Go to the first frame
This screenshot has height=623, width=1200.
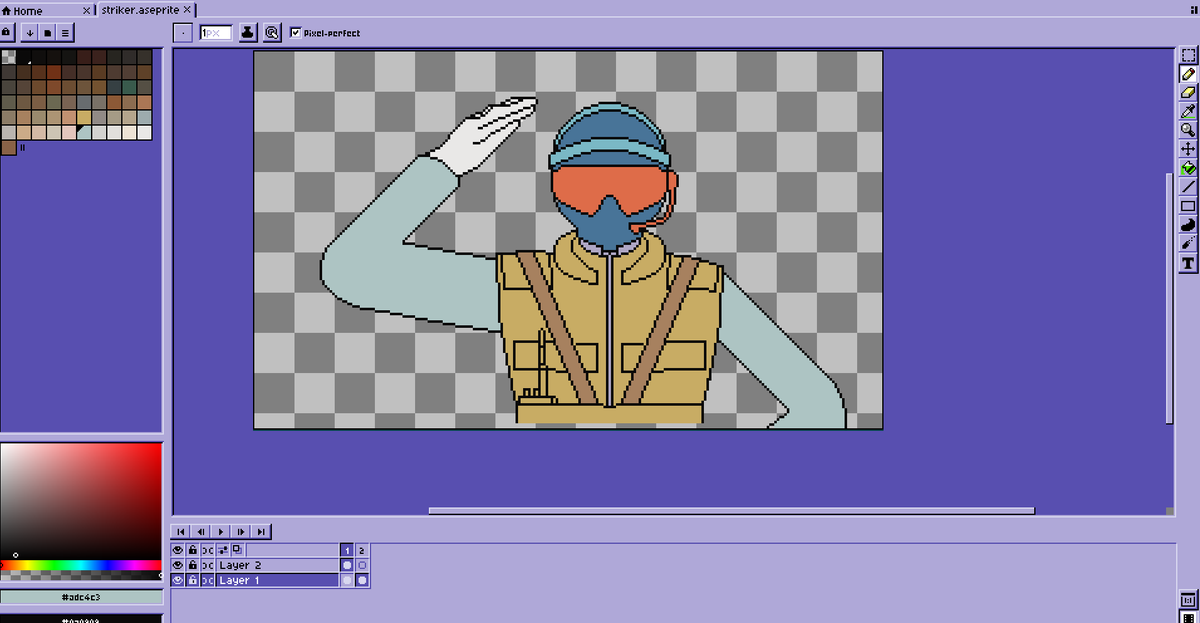tap(181, 532)
